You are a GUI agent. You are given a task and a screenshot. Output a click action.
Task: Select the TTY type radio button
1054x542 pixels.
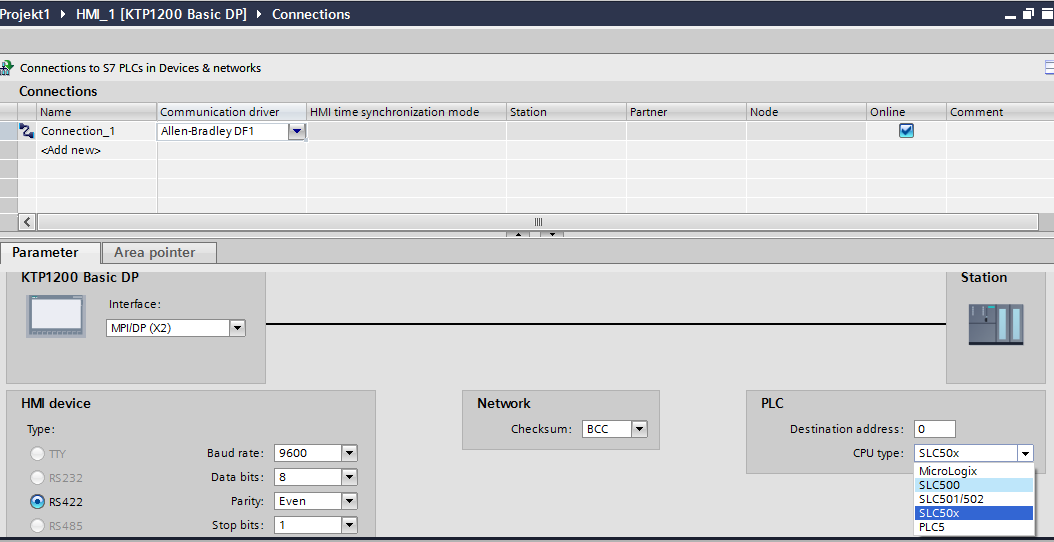tap(38, 453)
